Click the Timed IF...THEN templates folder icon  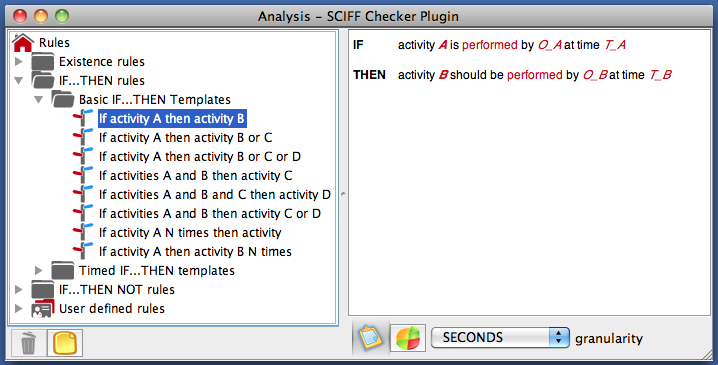click(x=62, y=270)
